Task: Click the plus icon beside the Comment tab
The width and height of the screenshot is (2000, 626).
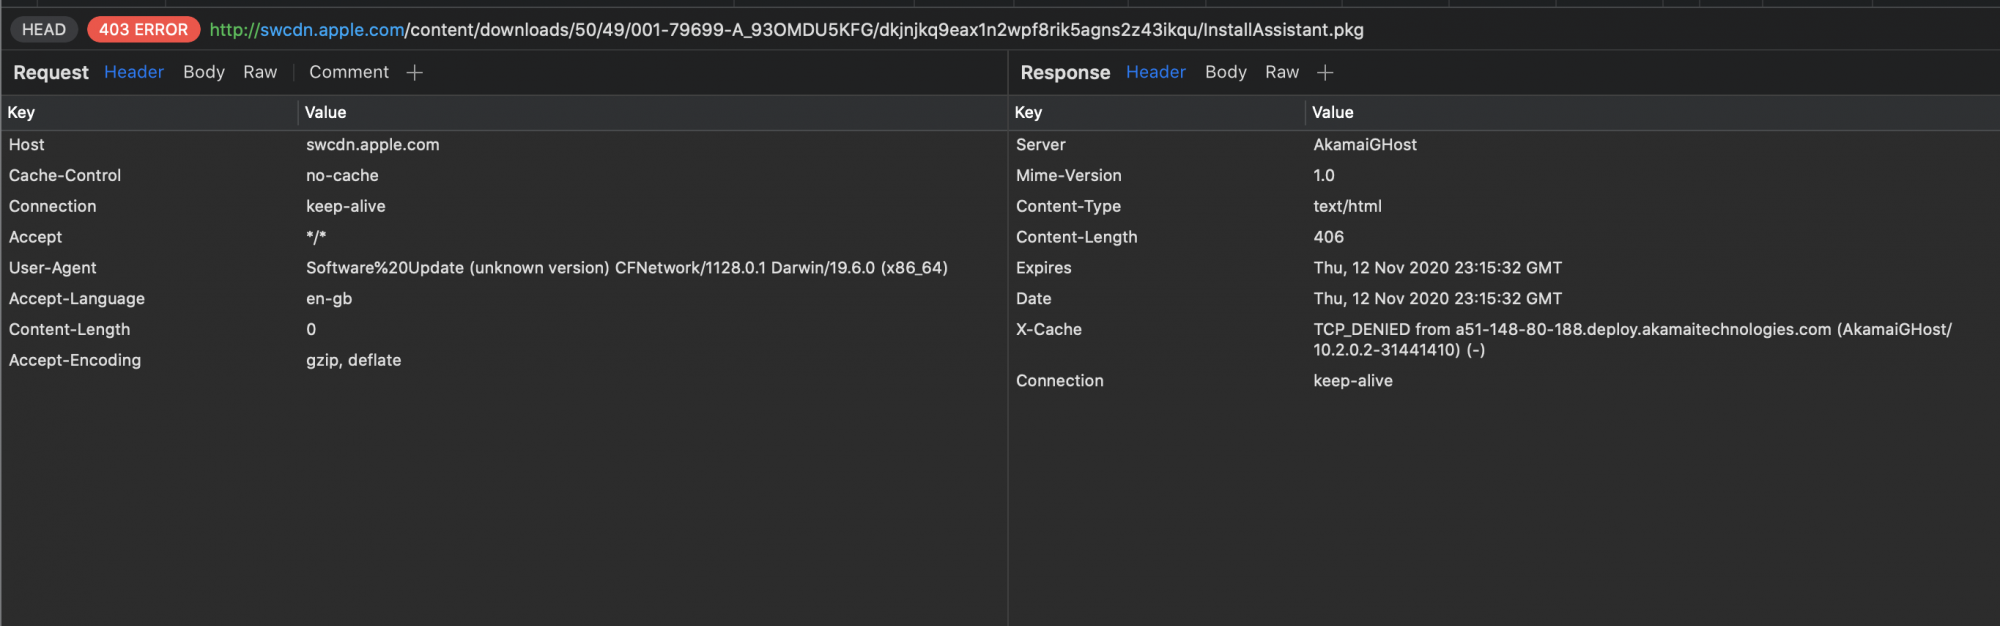Action: 415,72
